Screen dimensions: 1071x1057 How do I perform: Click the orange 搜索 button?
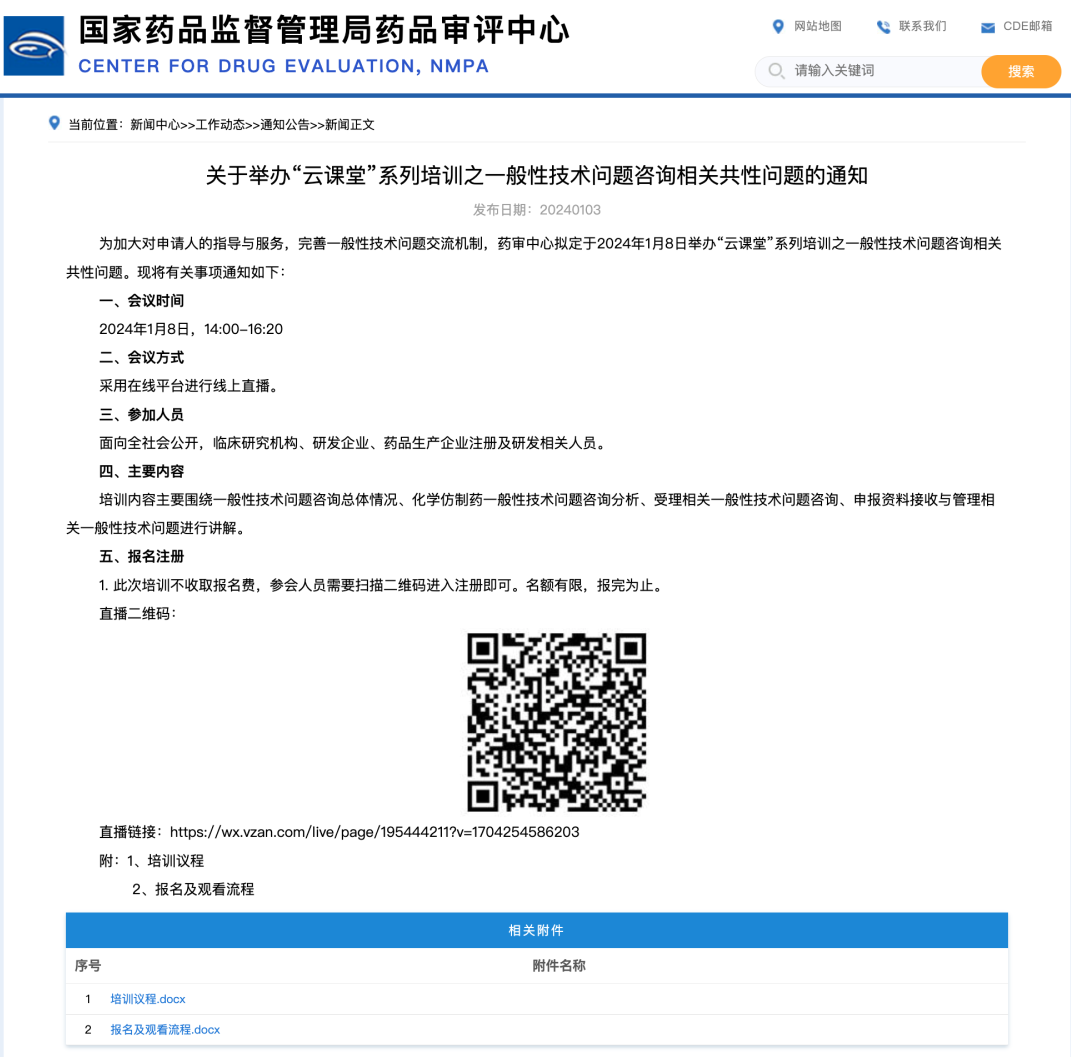[x=1020, y=71]
